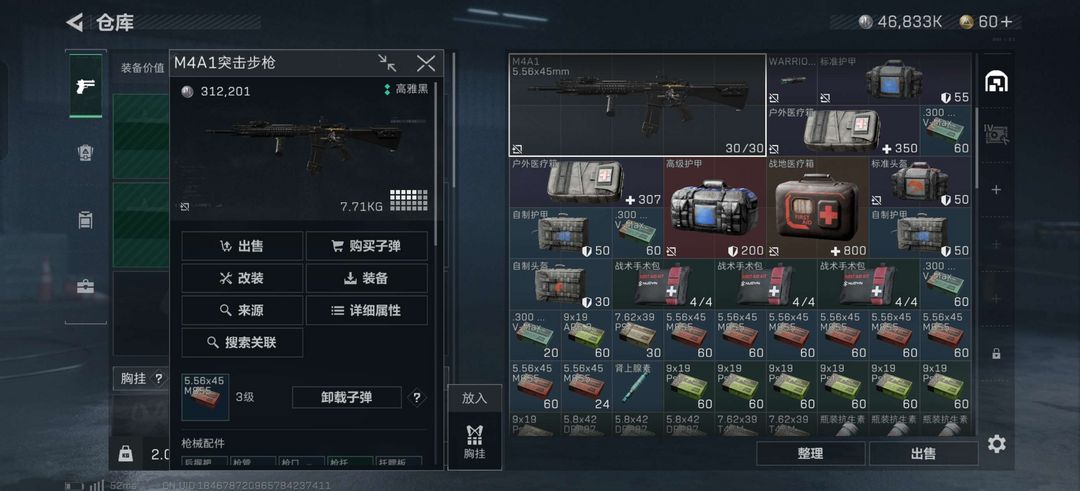
Task: Toggle the lock icon in the bottom-left corner
Action: point(125,453)
